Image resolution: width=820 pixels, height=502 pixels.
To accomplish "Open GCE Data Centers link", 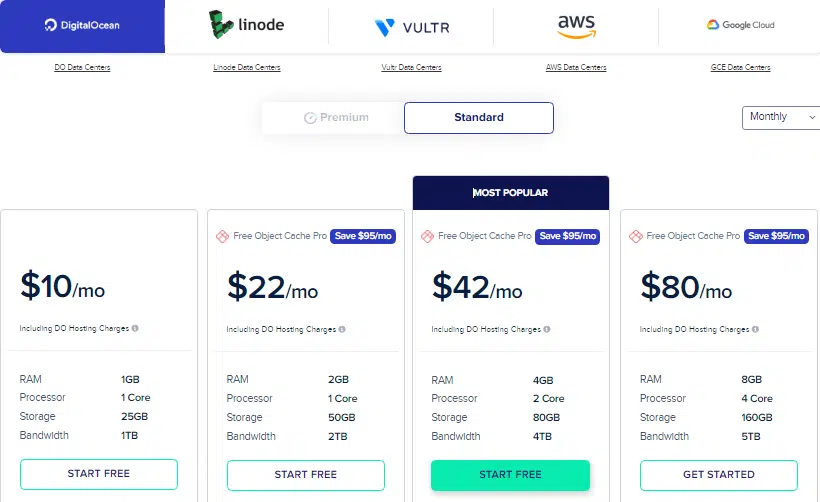I will 741,67.
